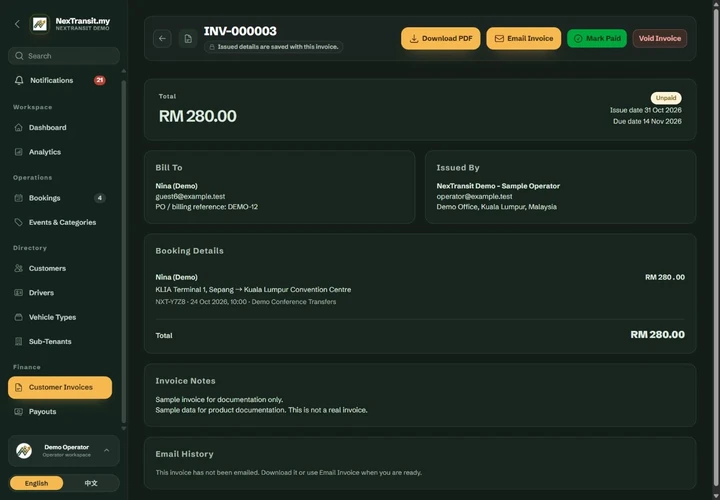Click sidebar scroll up arrow
The image size is (720, 500).
124,72
